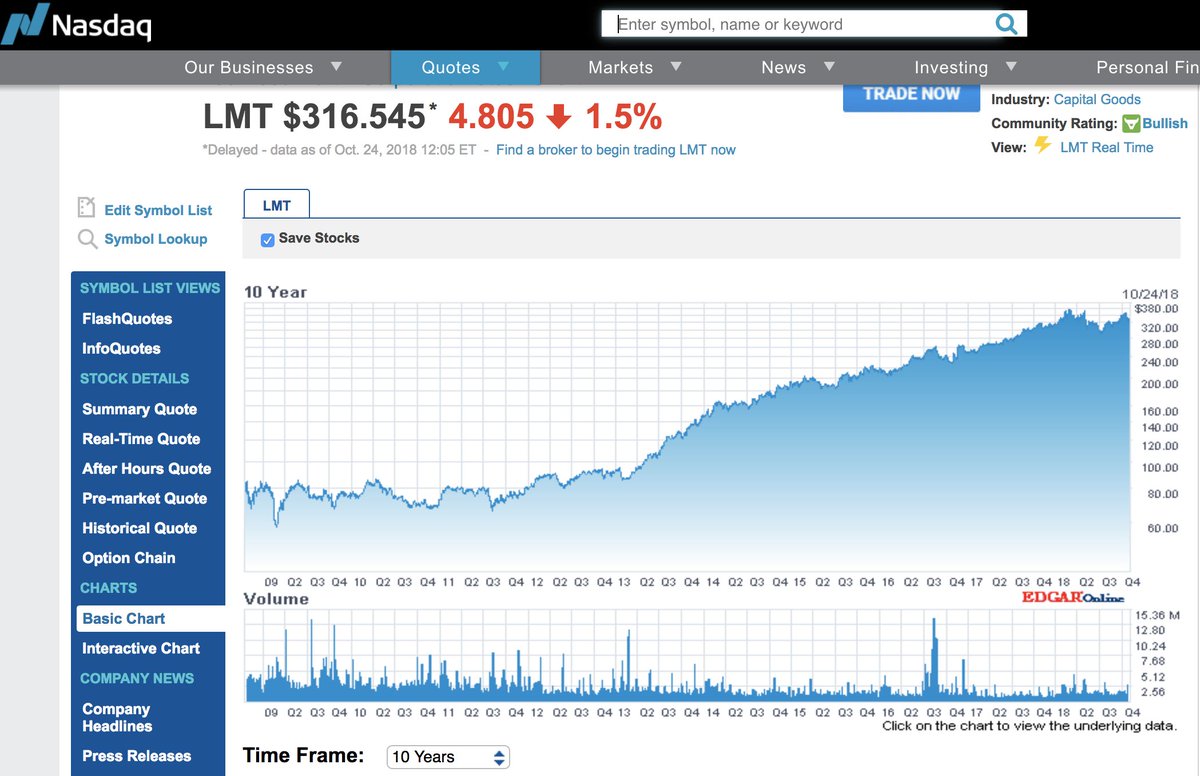Image resolution: width=1200 pixels, height=776 pixels.
Task: Open the Bullish rating link
Action: click(1165, 124)
